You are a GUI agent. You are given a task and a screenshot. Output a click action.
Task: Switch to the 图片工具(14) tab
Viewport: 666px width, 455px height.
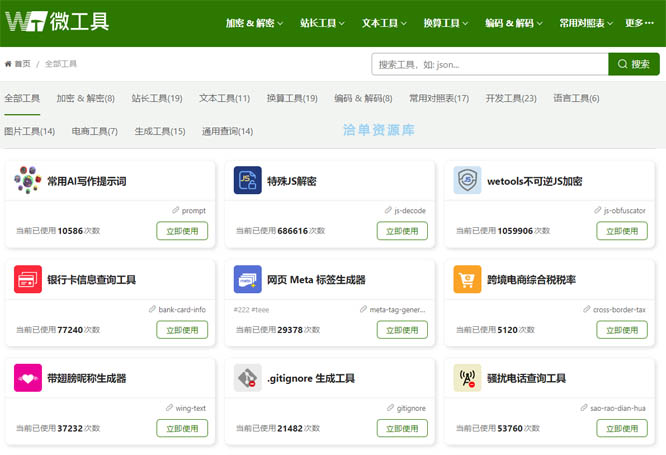click(x=29, y=131)
